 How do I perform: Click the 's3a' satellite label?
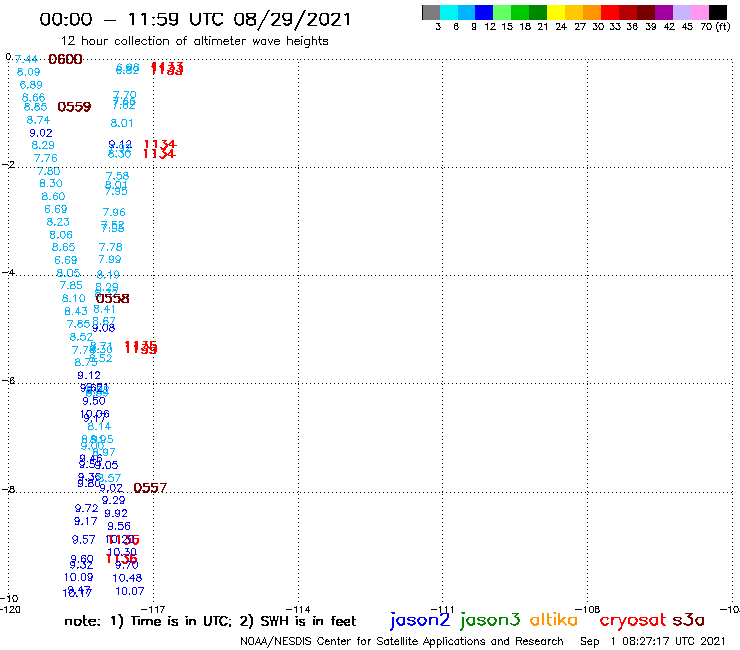[689, 620]
